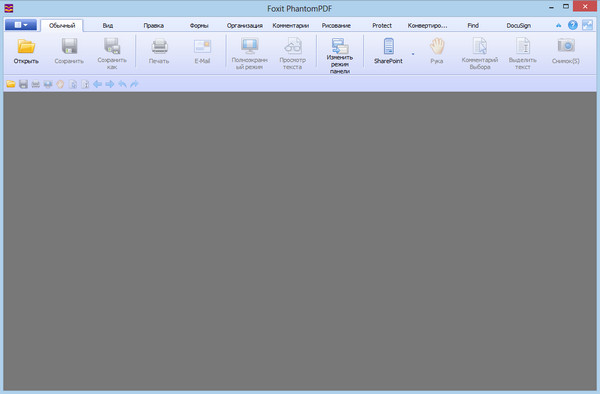
Task: Switch to the Вид tab
Action: coord(108,26)
